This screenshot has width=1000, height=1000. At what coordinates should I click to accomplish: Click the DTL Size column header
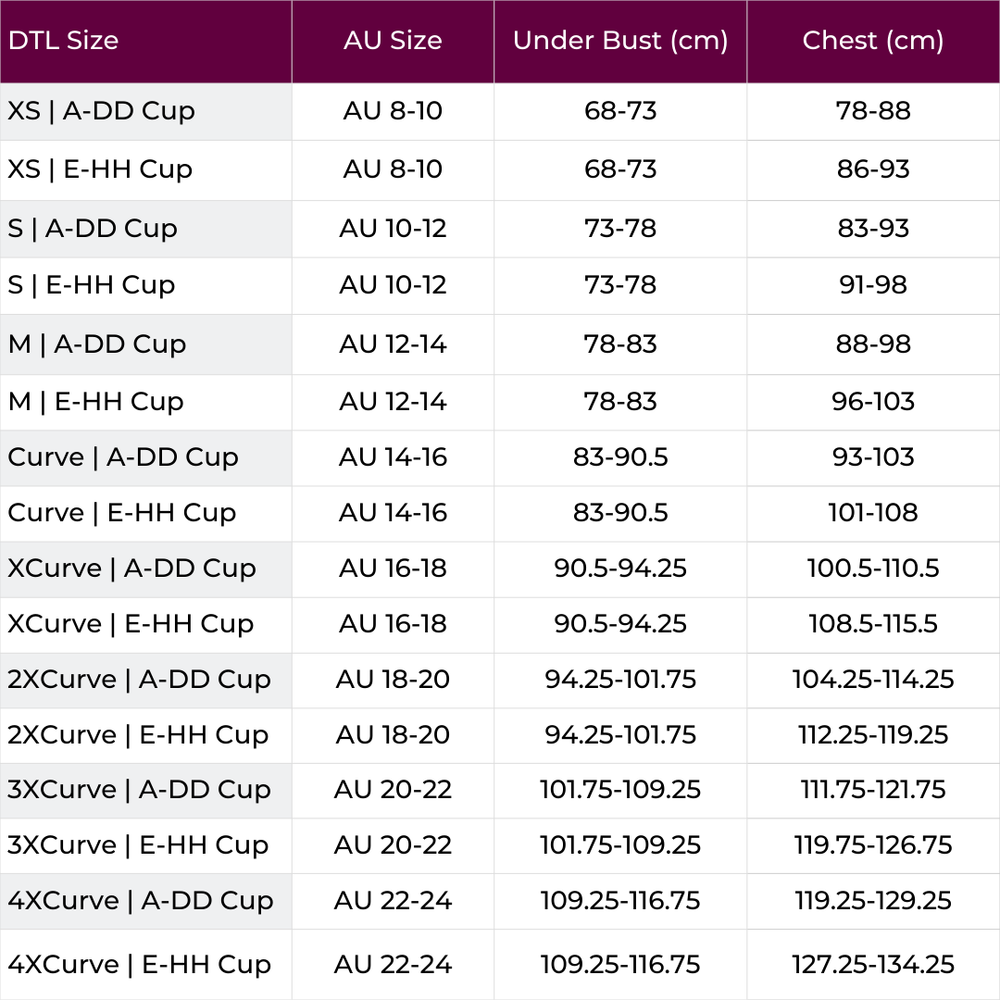[x=63, y=40]
